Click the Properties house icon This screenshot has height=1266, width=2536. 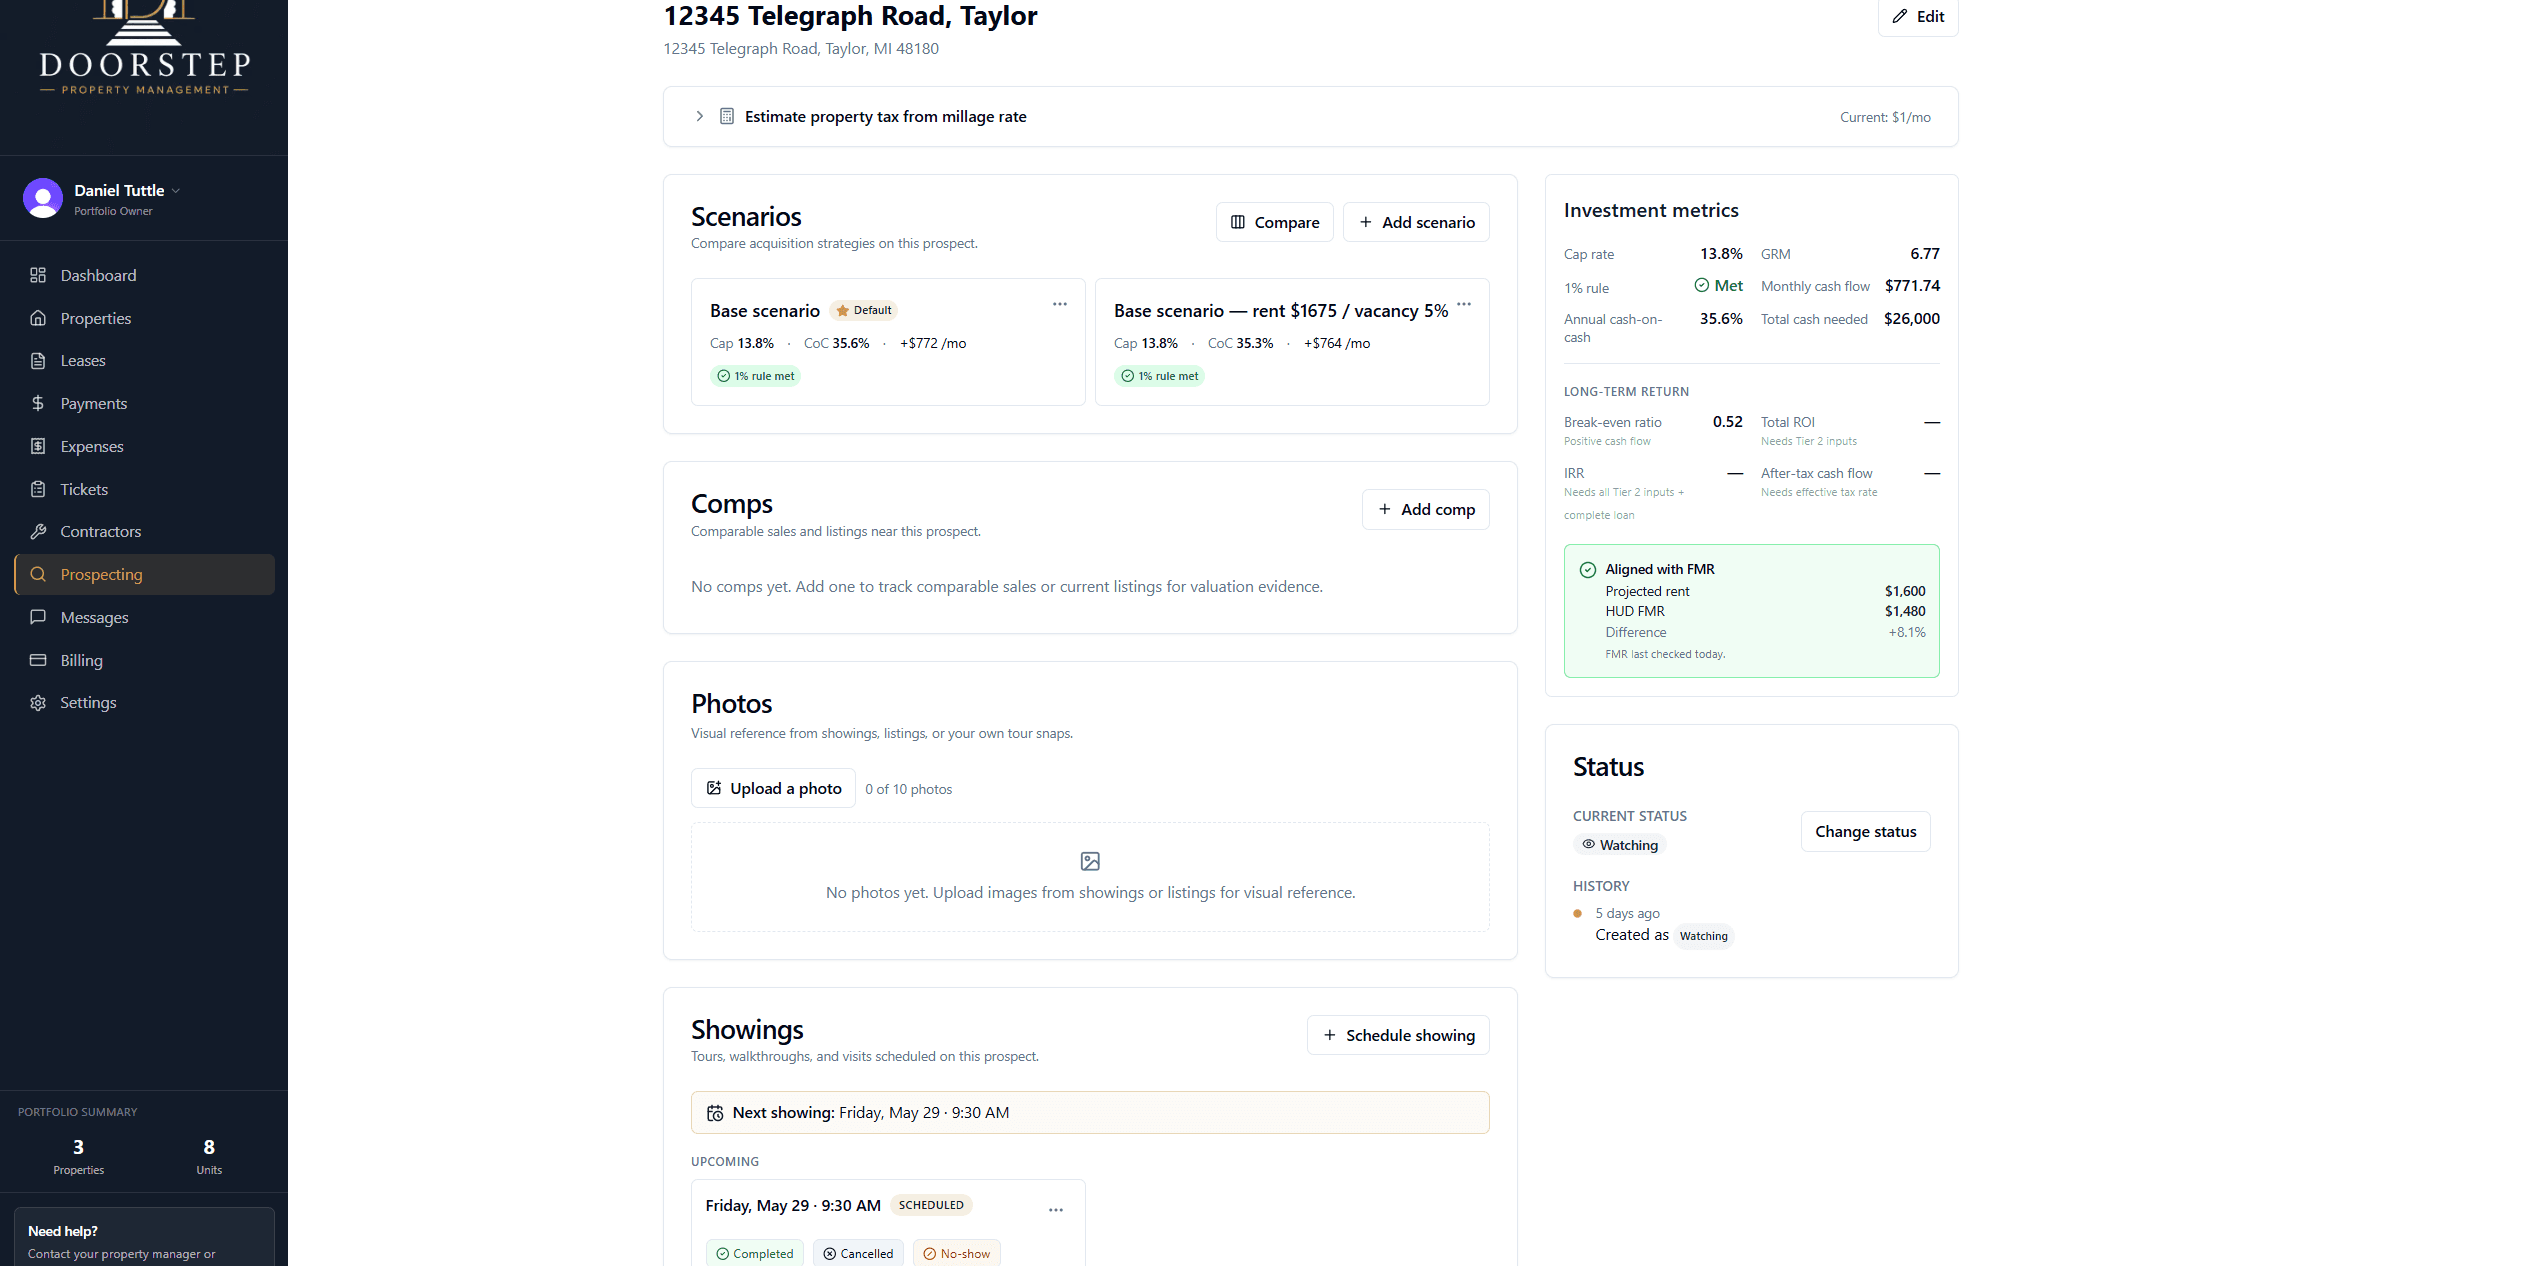click(x=38, y=318)
